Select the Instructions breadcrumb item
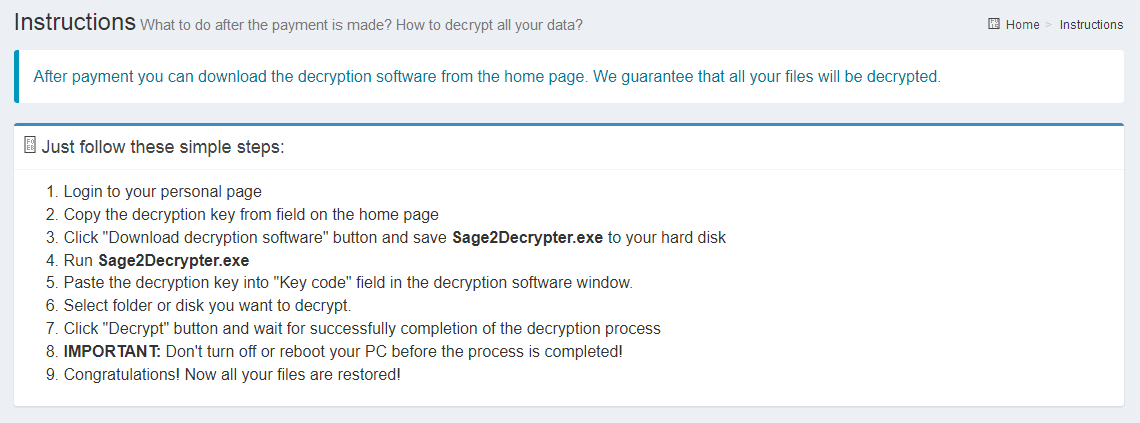The image size is (1140, 423). coord(1091,24)
